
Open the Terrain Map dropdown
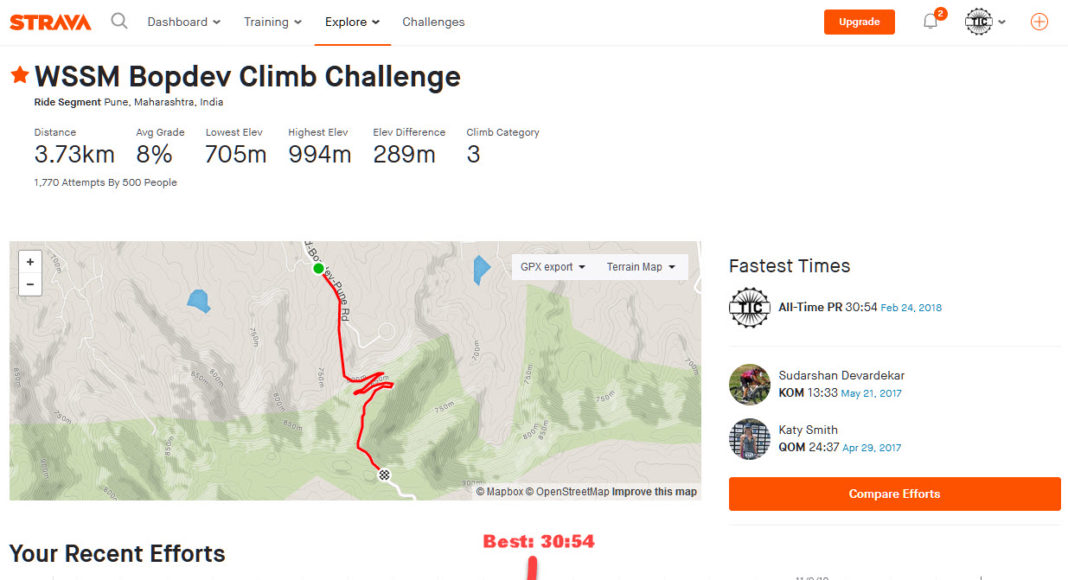coord(640,267)
